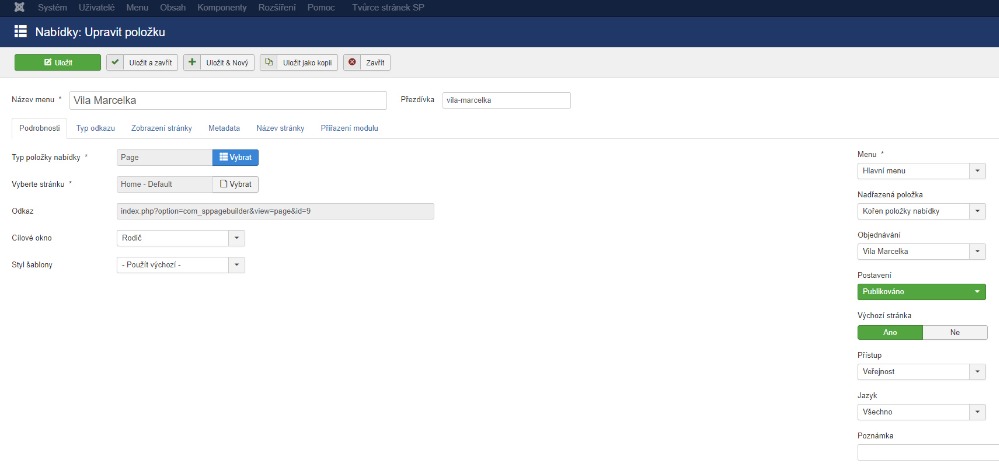Click blue Vybrat menu type button
Screen dimensions: 999x469
click(x=235, y=157)
